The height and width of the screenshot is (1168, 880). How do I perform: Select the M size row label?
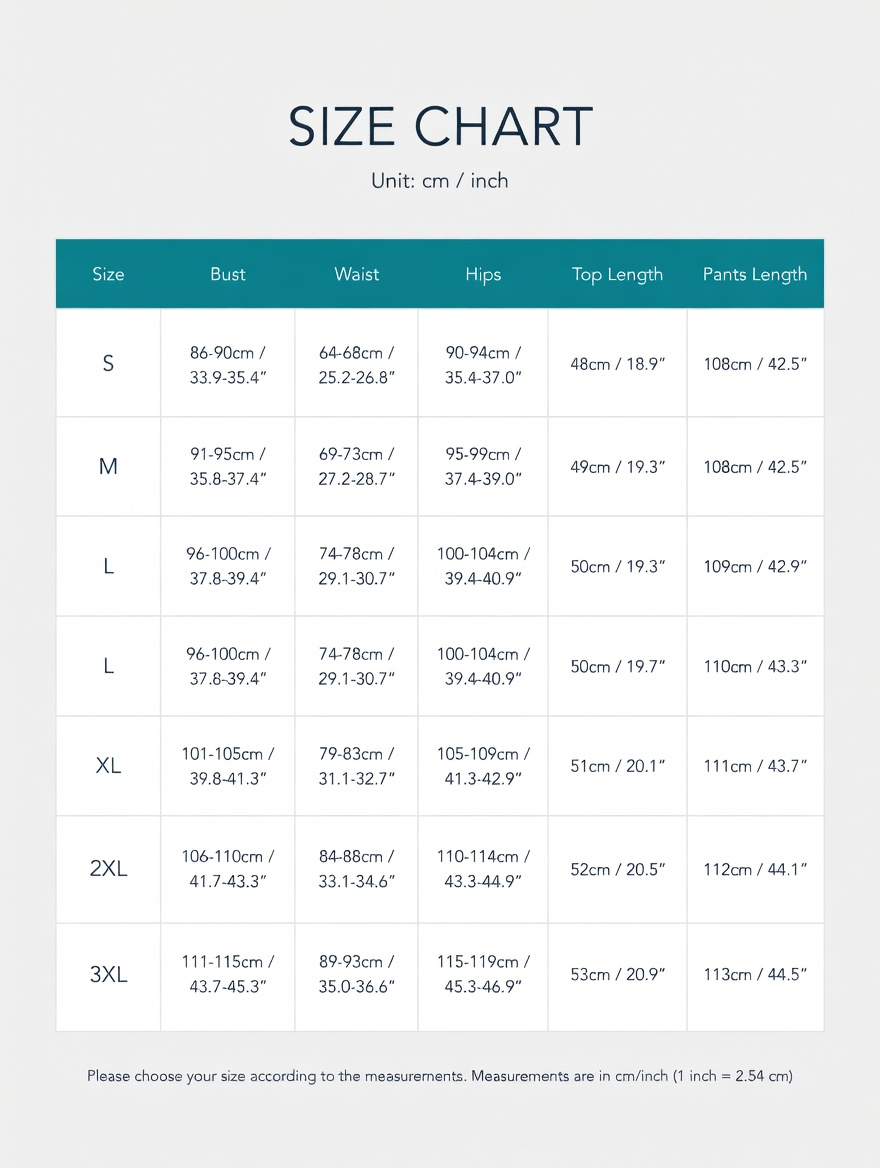click(x=108, y=466)
